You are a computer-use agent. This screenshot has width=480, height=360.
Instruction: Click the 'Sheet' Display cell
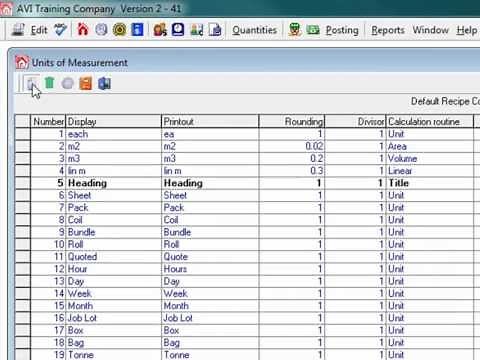tap(114, 195)
